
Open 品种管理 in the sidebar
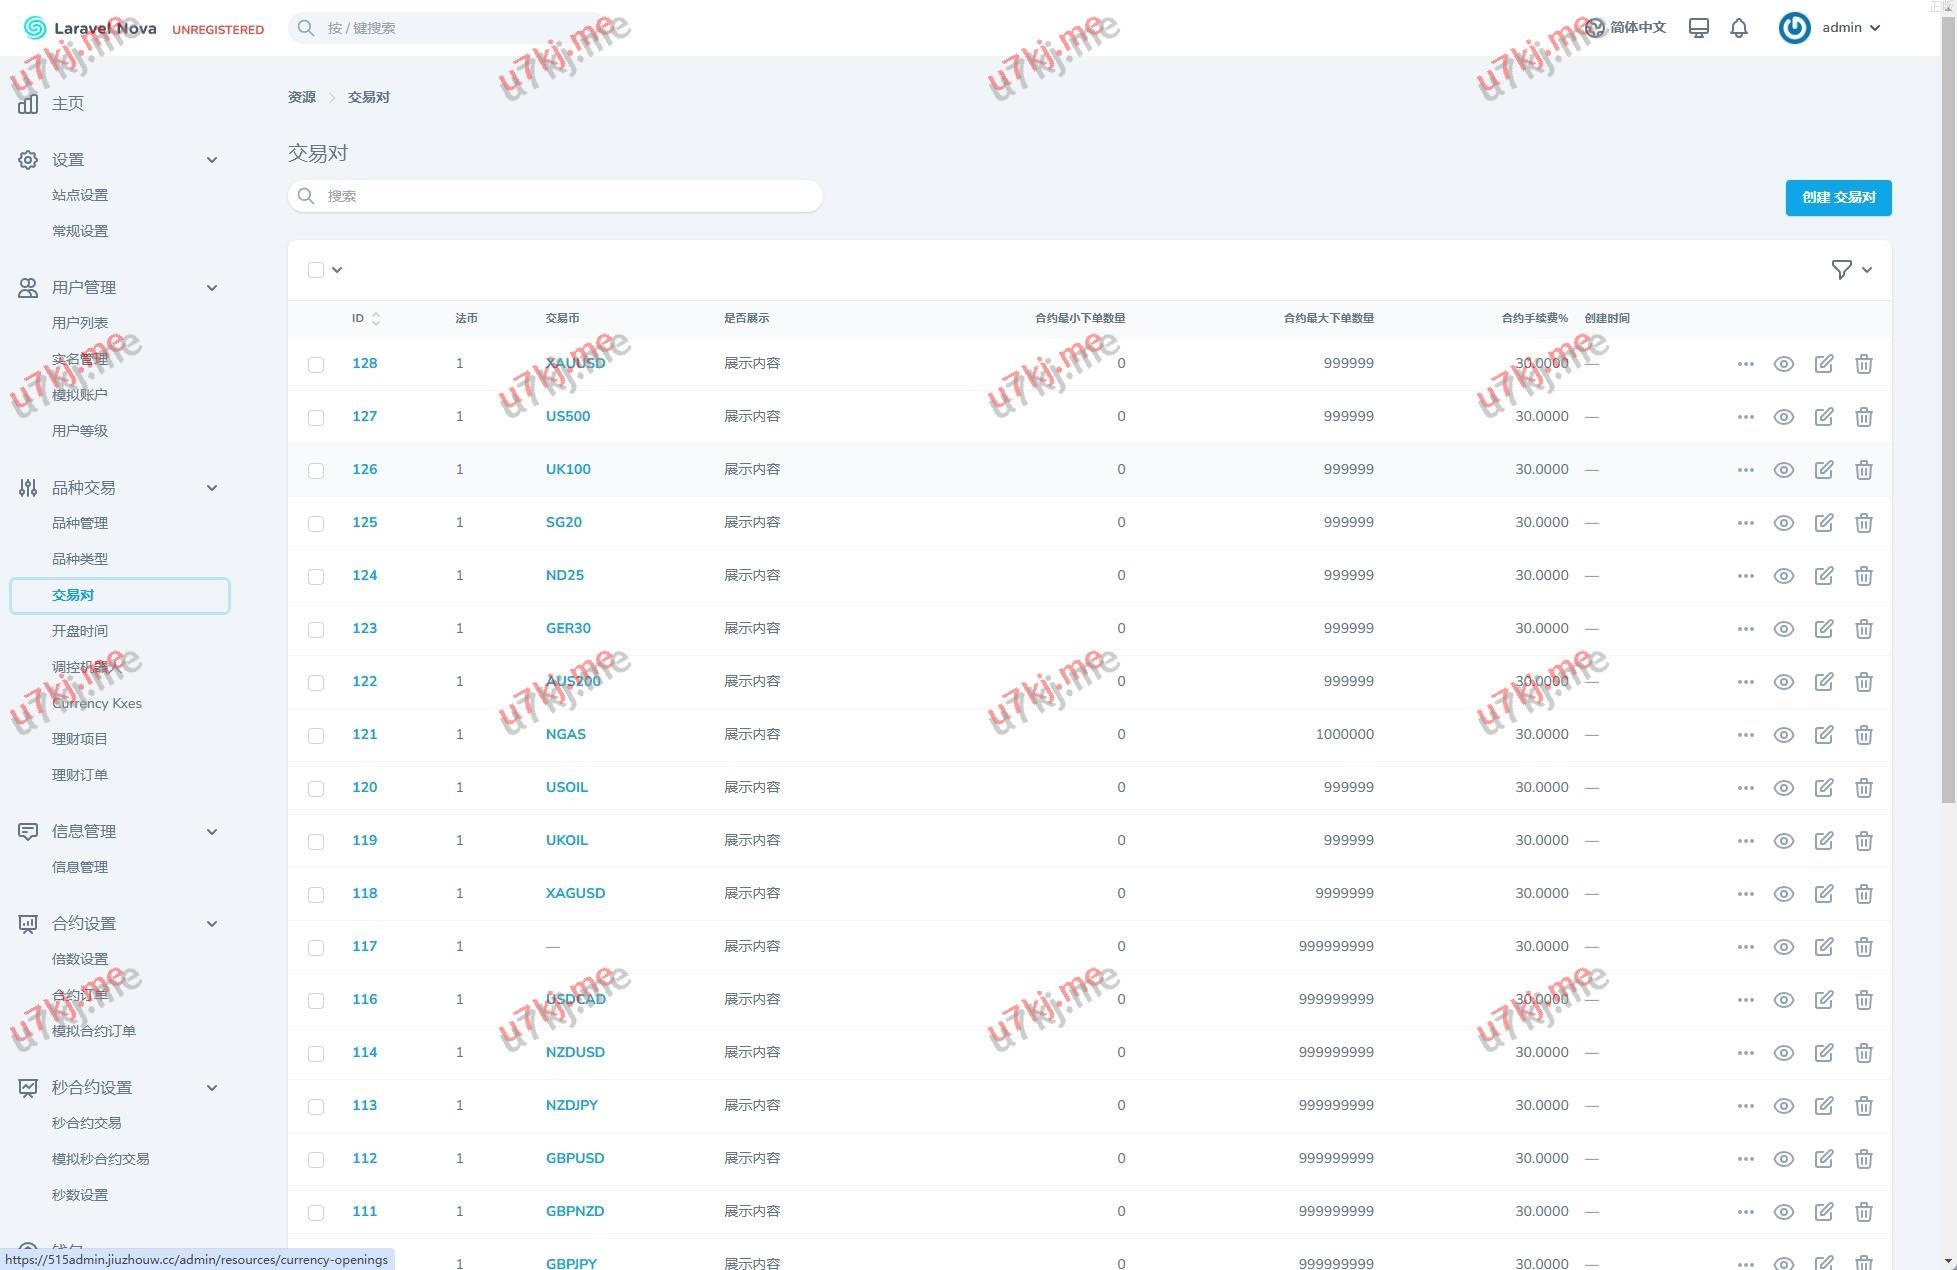click(x=80, y=524)
